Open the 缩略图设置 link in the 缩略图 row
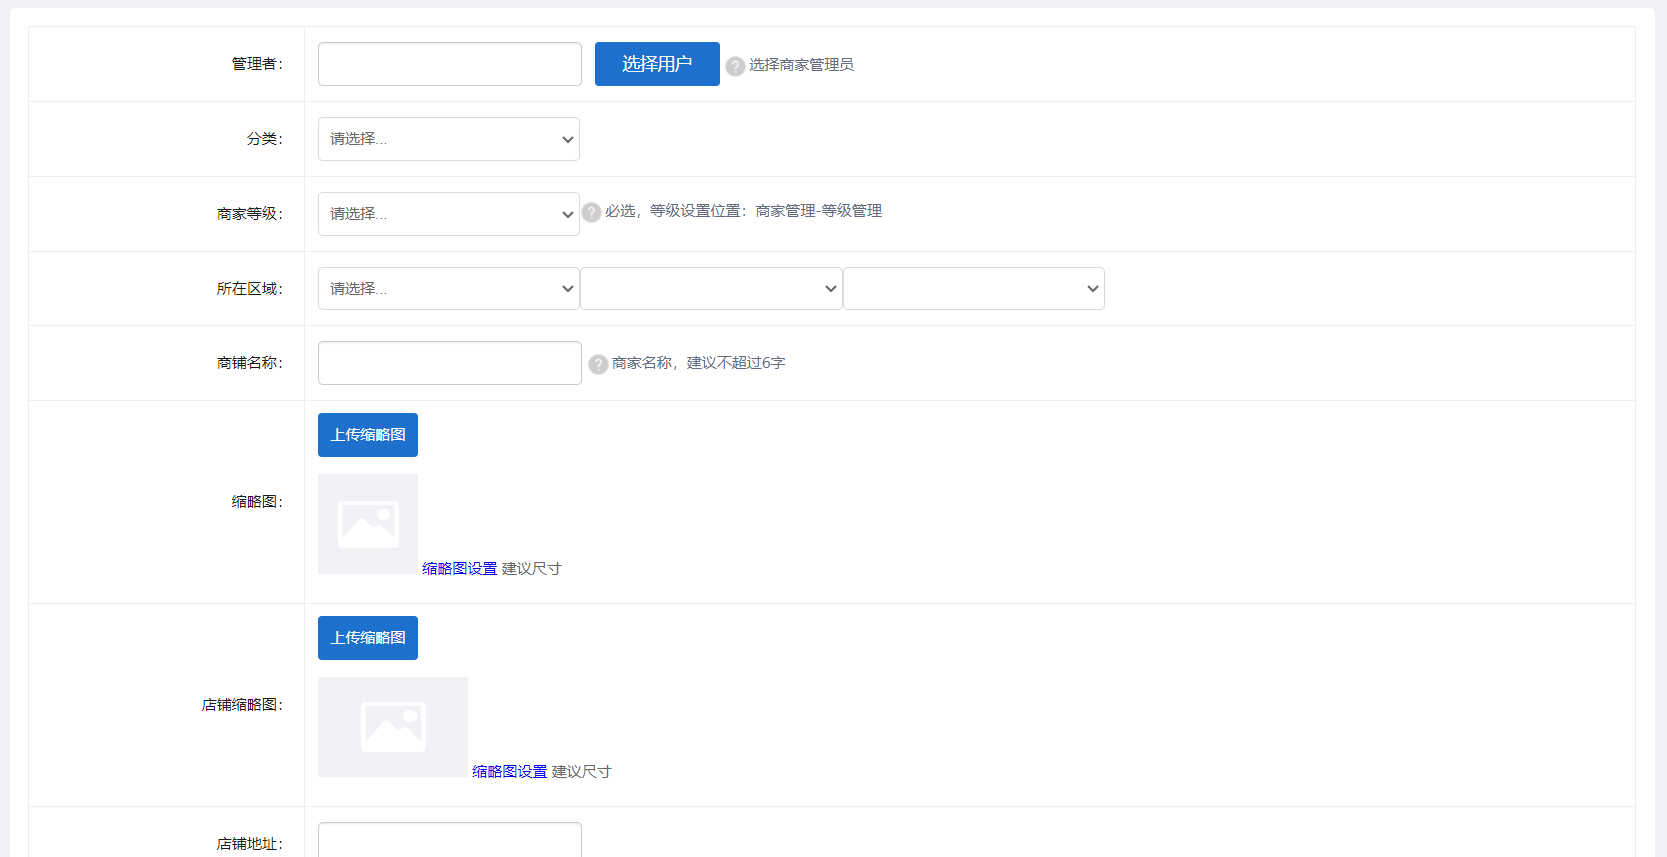The width and height of the screenshot is (1667, 857). tap(459, 569)
